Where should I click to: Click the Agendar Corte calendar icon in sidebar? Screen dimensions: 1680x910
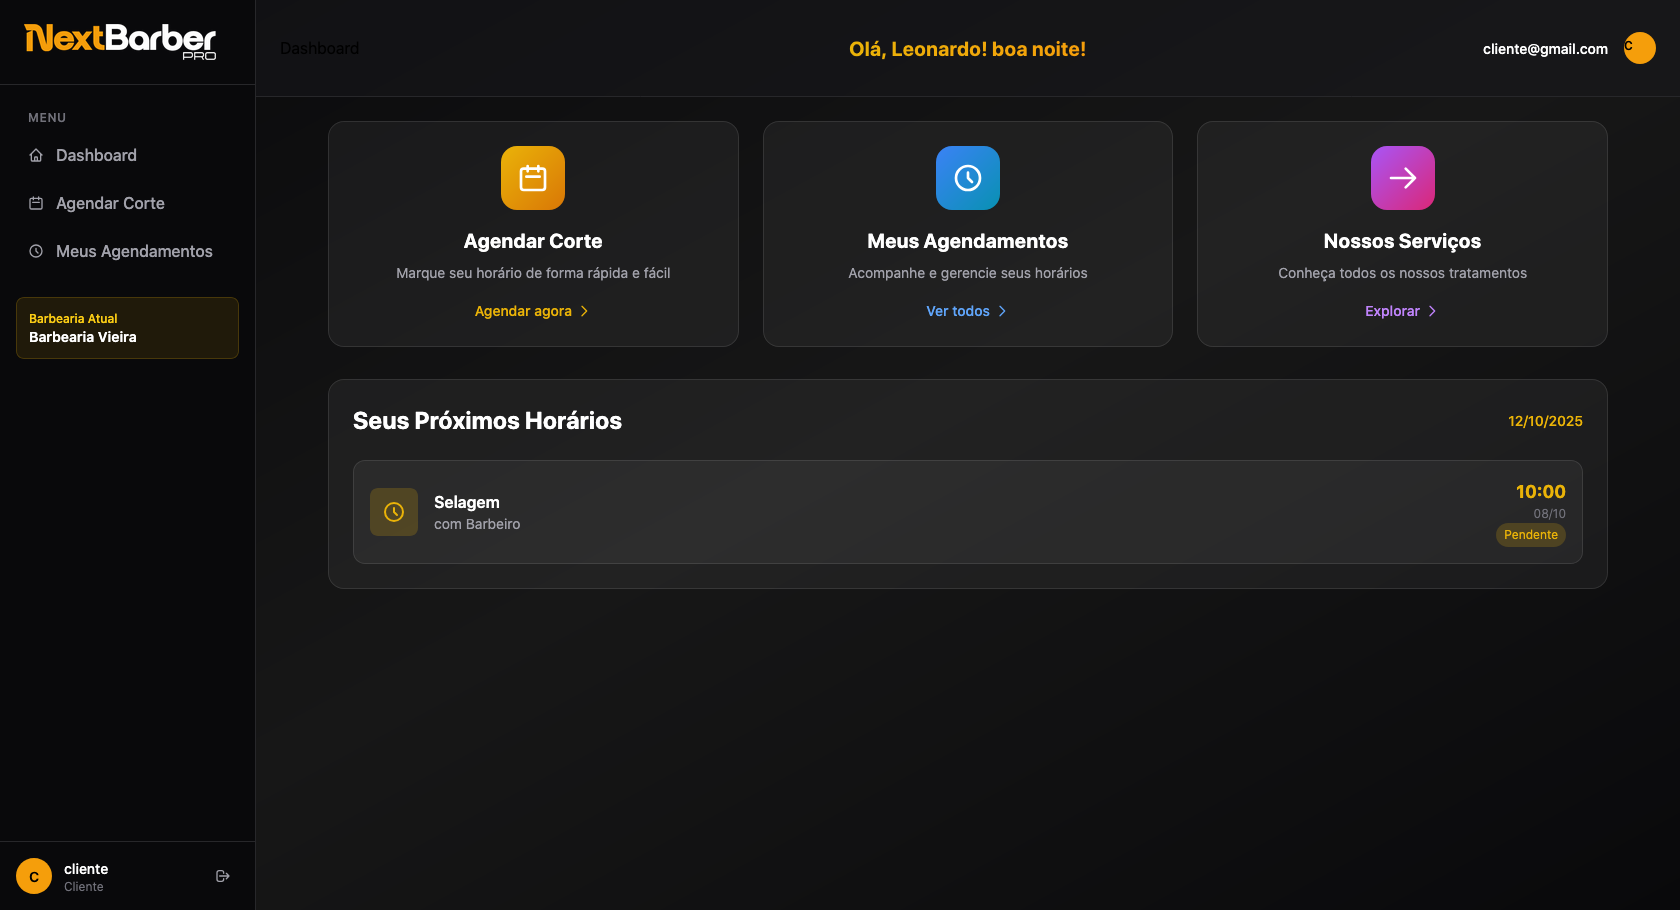point(35,203)
